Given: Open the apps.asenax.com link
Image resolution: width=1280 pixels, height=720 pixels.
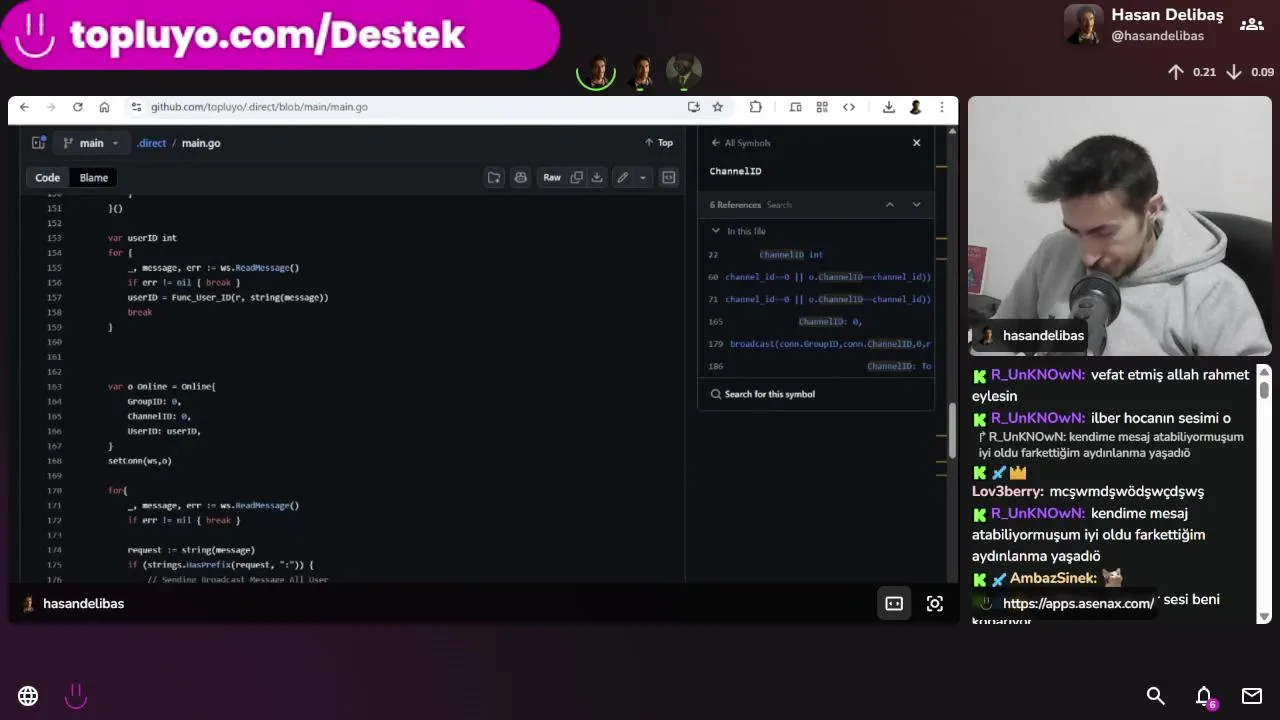Looking at the screenshot, I should (x=1078, y=604).
